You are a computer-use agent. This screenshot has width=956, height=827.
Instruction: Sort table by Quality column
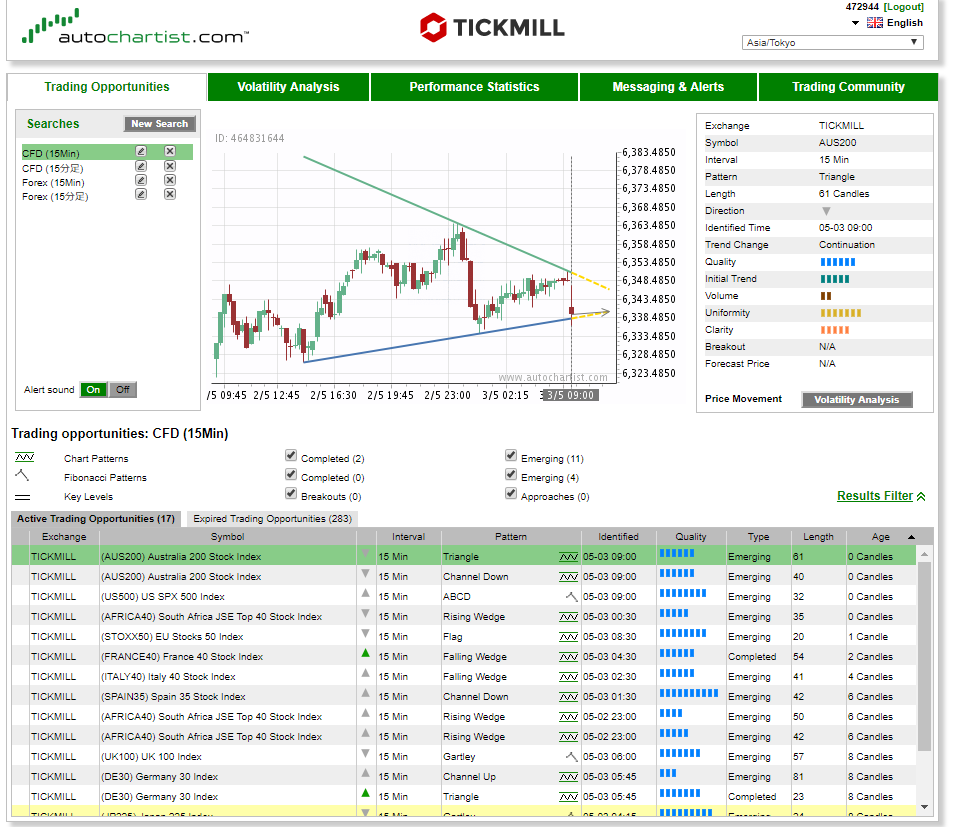coord(691,537)
